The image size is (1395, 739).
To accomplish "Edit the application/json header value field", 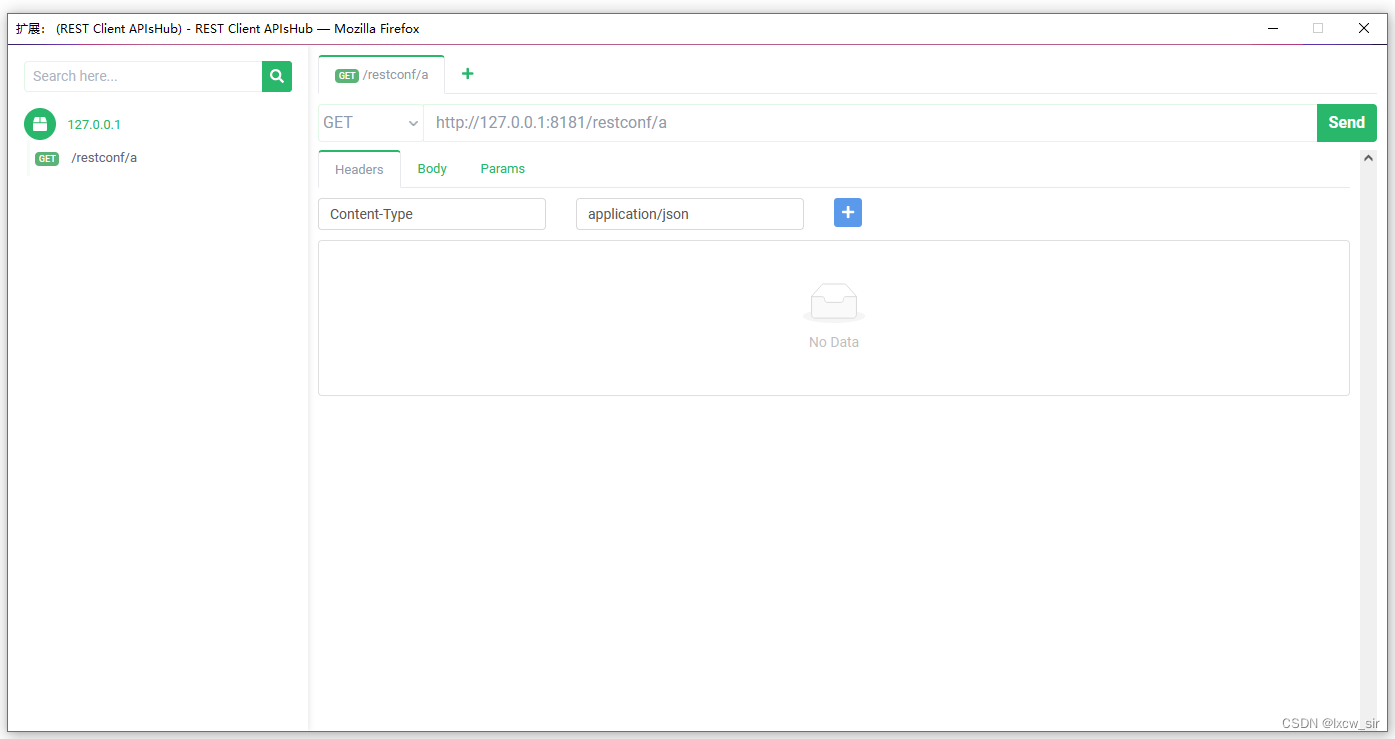I will tap(690, 214).
